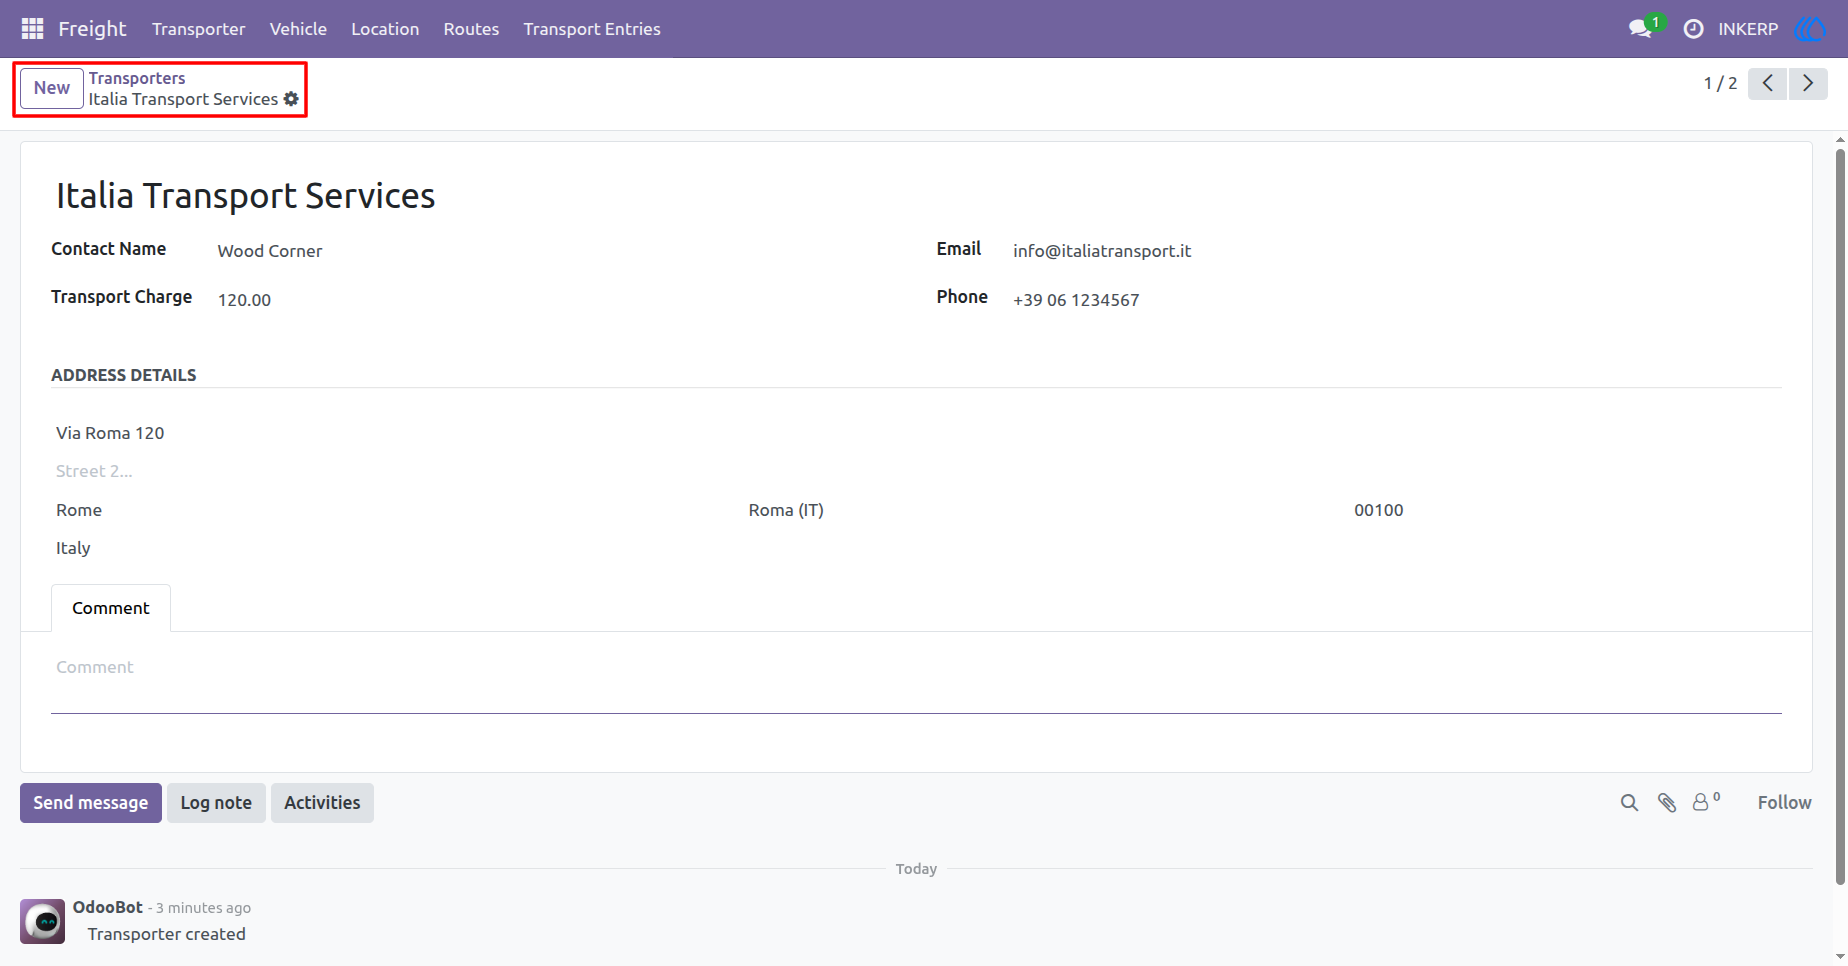The width and height of the screenshot is (1848, 966).
Task: Open the activities clock icon
Action: tap(1693, 29)
